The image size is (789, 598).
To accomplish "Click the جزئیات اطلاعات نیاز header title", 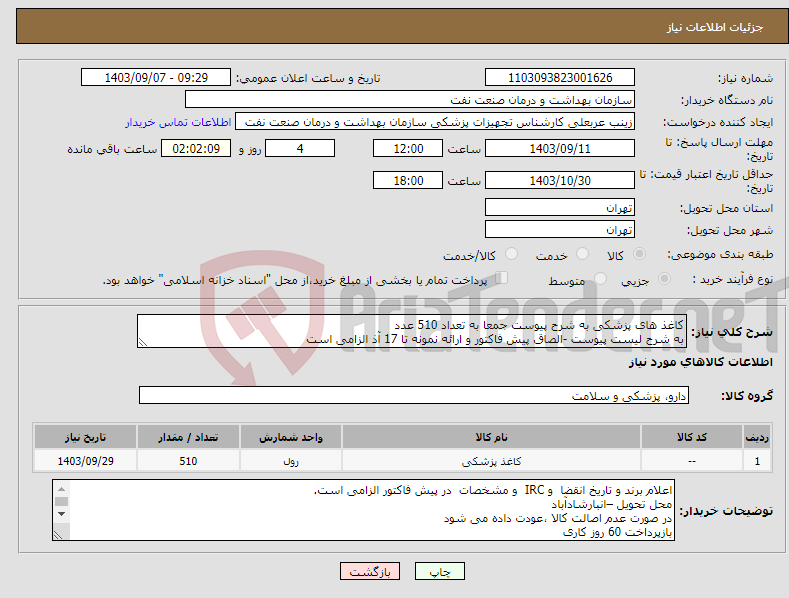I will [715, 27].
